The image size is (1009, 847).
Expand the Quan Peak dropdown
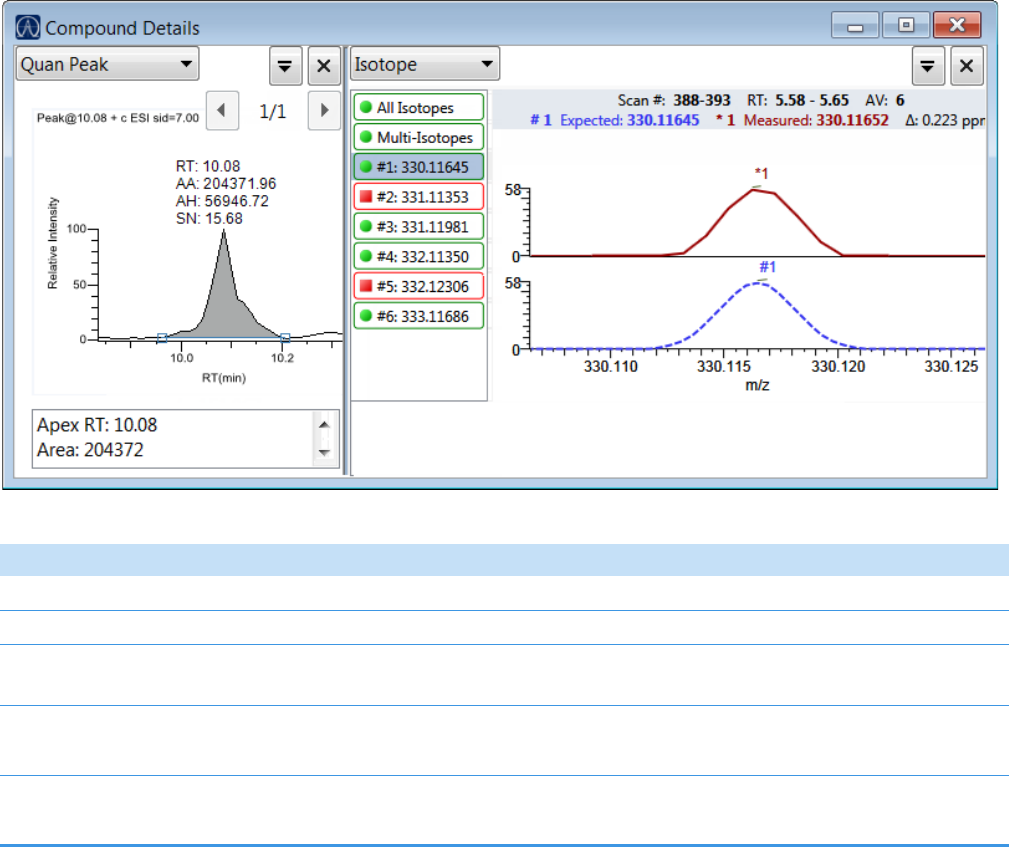point(108,65)
